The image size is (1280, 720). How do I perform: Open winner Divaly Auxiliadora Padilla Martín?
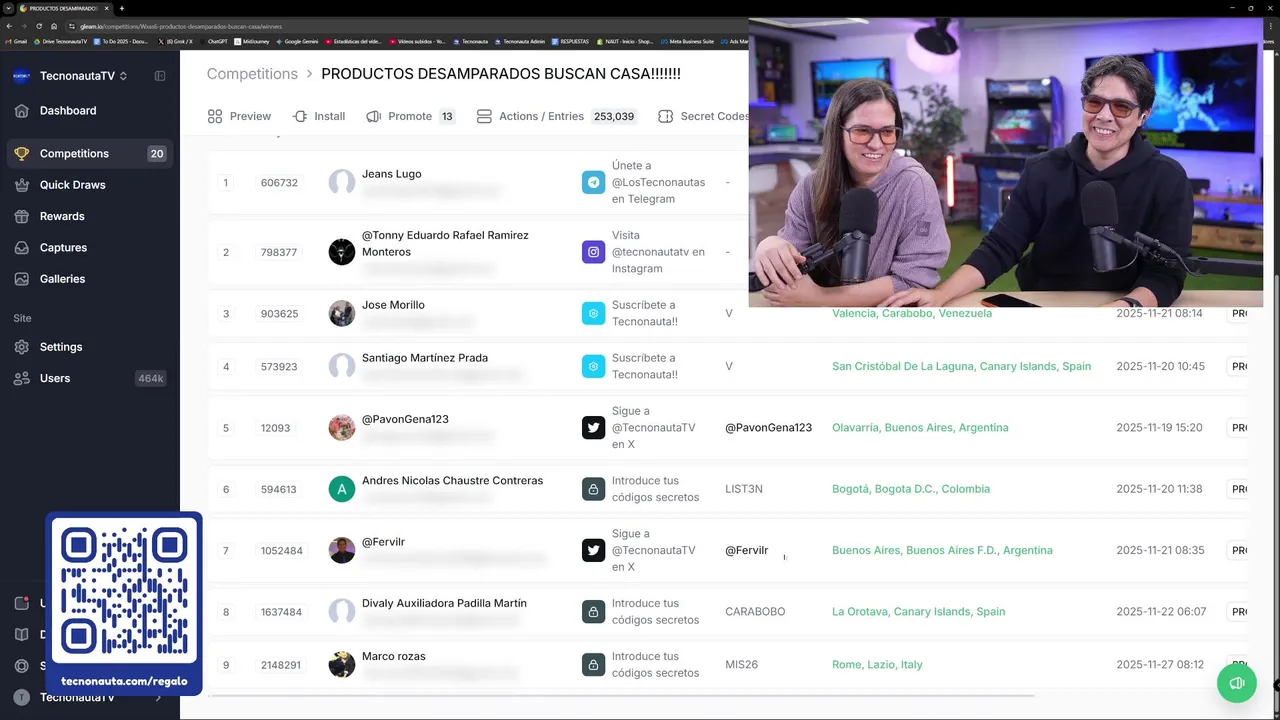[444, 604]
